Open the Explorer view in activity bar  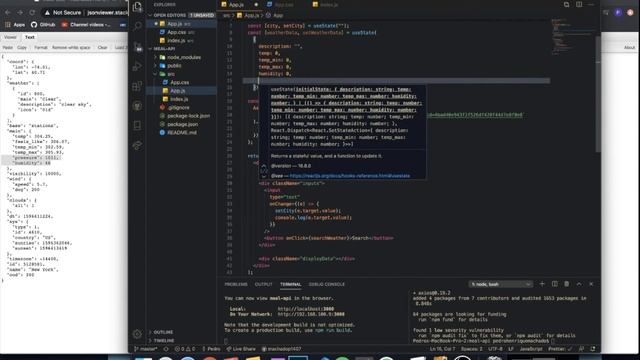pos(138,6)
